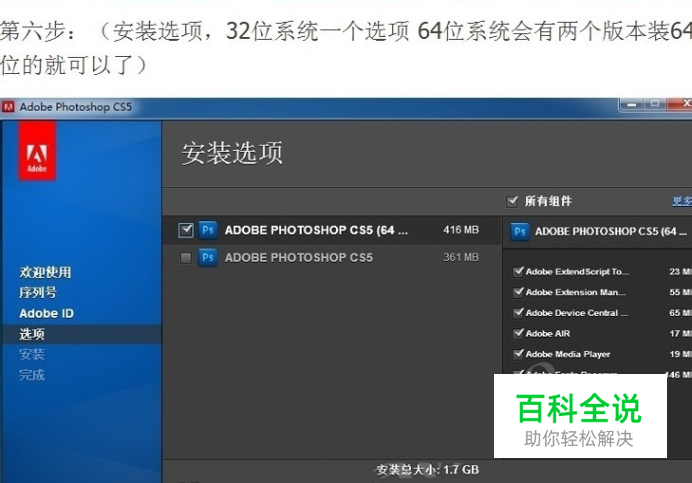The width and height of the screenshot is (692, 483).
Task: Minimize the Adobe Photoshop CS5 installer window
Action: point(632,105)
